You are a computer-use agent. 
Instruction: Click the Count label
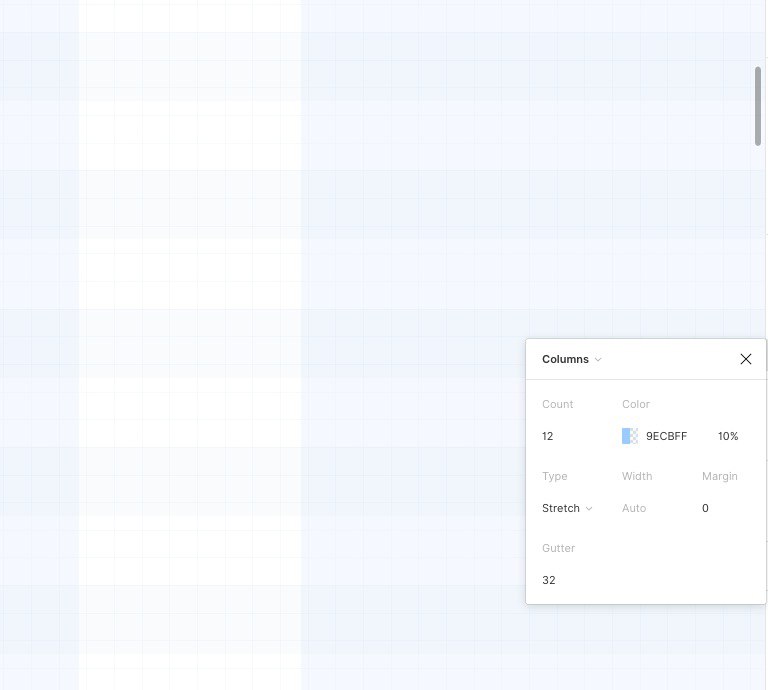(x=557, y=404)
